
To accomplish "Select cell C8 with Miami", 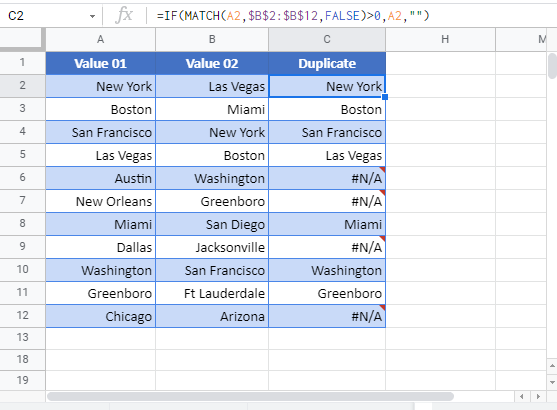I will coord(327,224).
